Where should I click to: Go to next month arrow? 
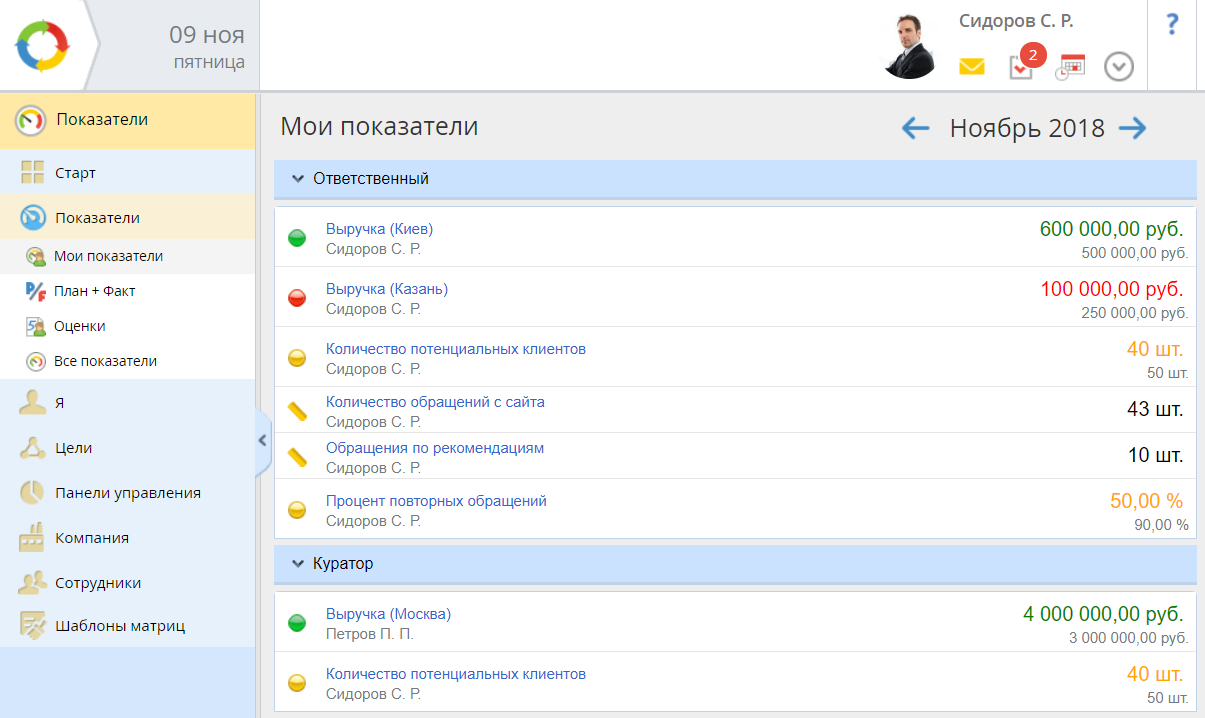tap(1132, 128)
